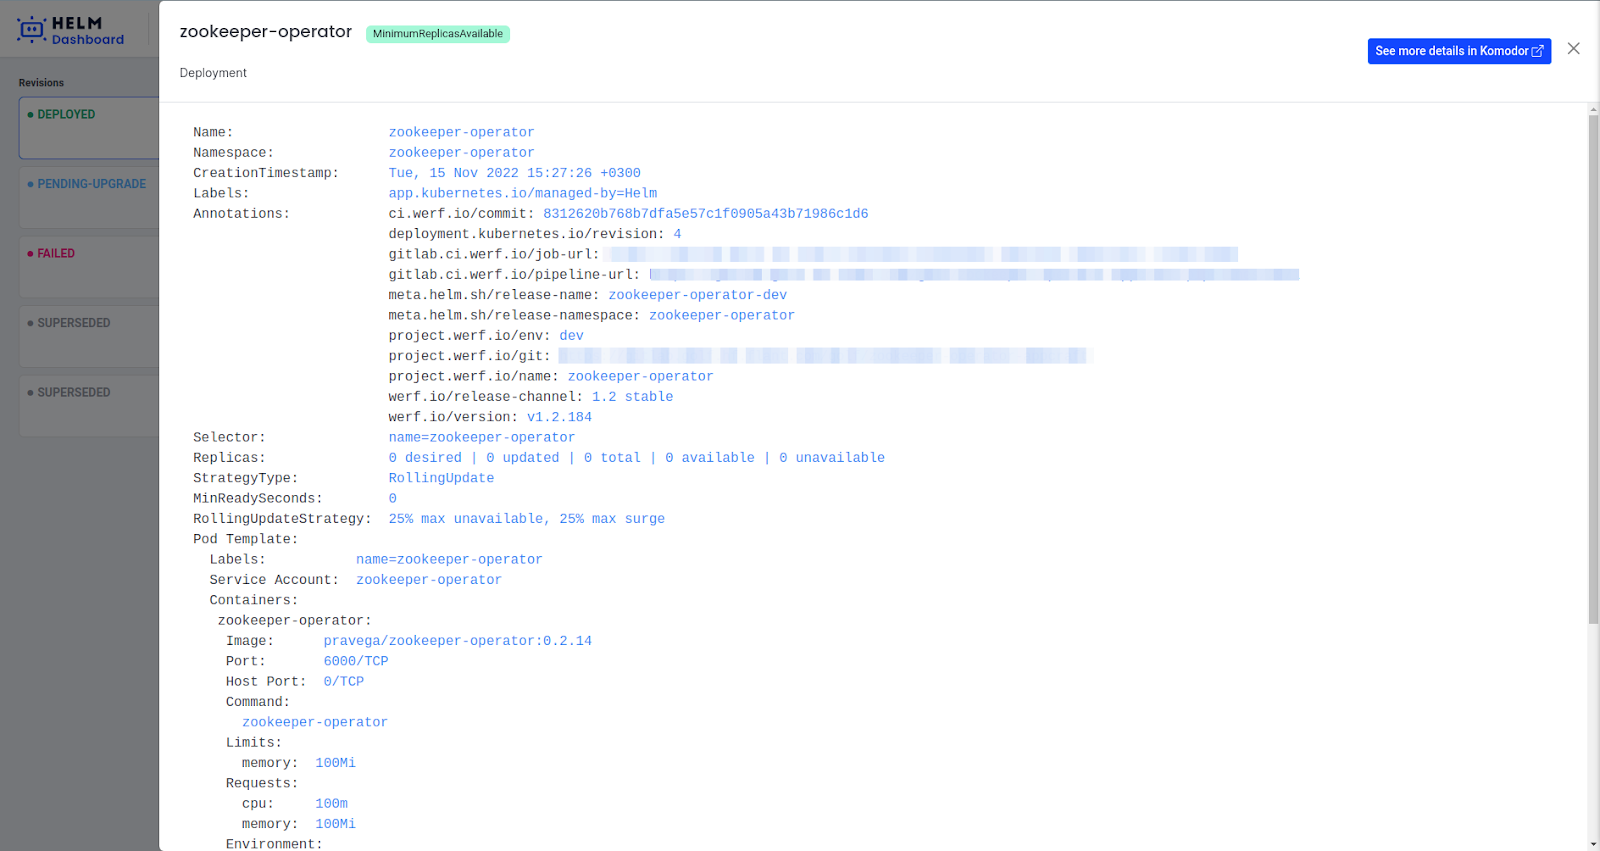Click the RollingUpdate strategy type value
Image resolution: width=1600 pixels, height=851 pixels.
click(441, 478)
